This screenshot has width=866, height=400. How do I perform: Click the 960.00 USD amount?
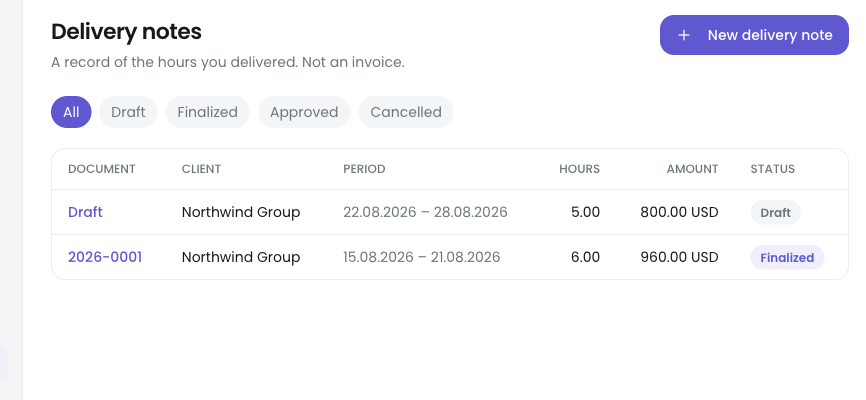pos(679,257)
